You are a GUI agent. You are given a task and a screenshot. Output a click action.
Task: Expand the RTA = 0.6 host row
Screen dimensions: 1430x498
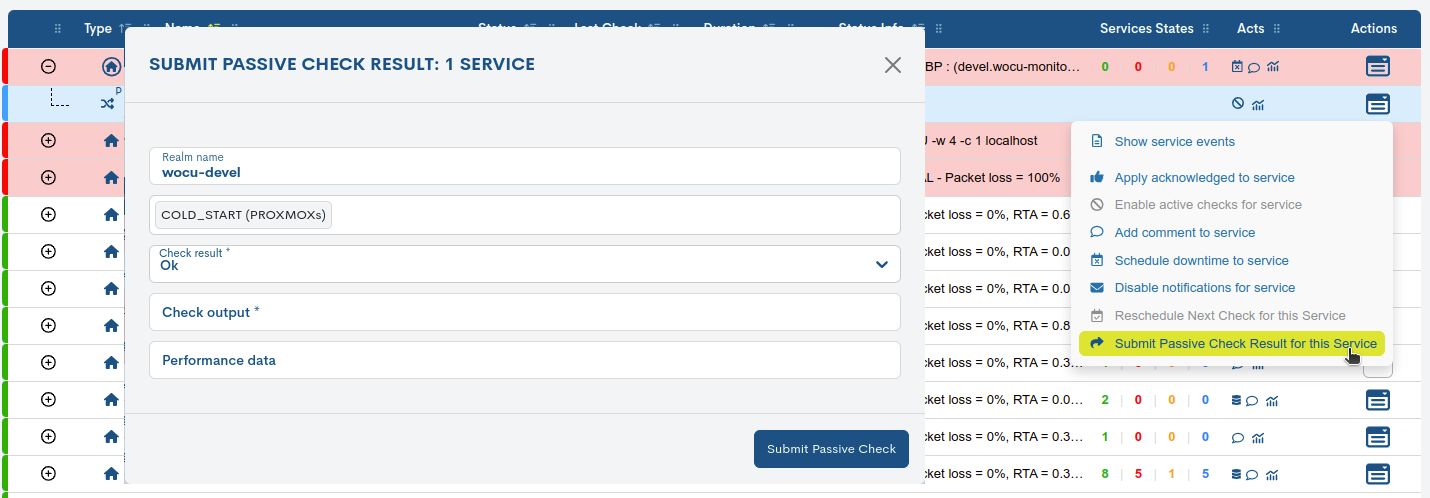pyautogui.click(x=48, y=215)
